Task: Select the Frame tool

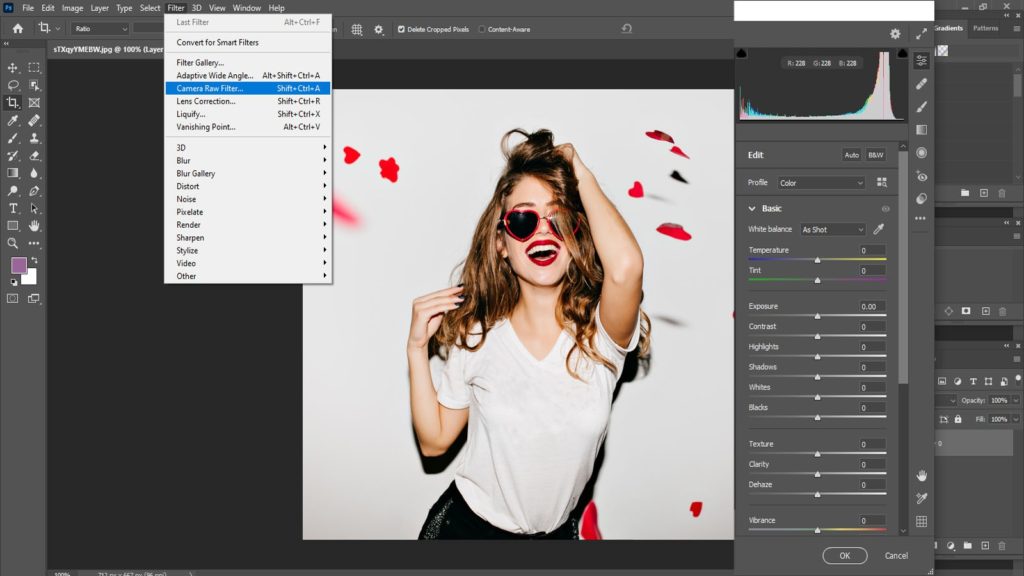Action: pos(34,103)
